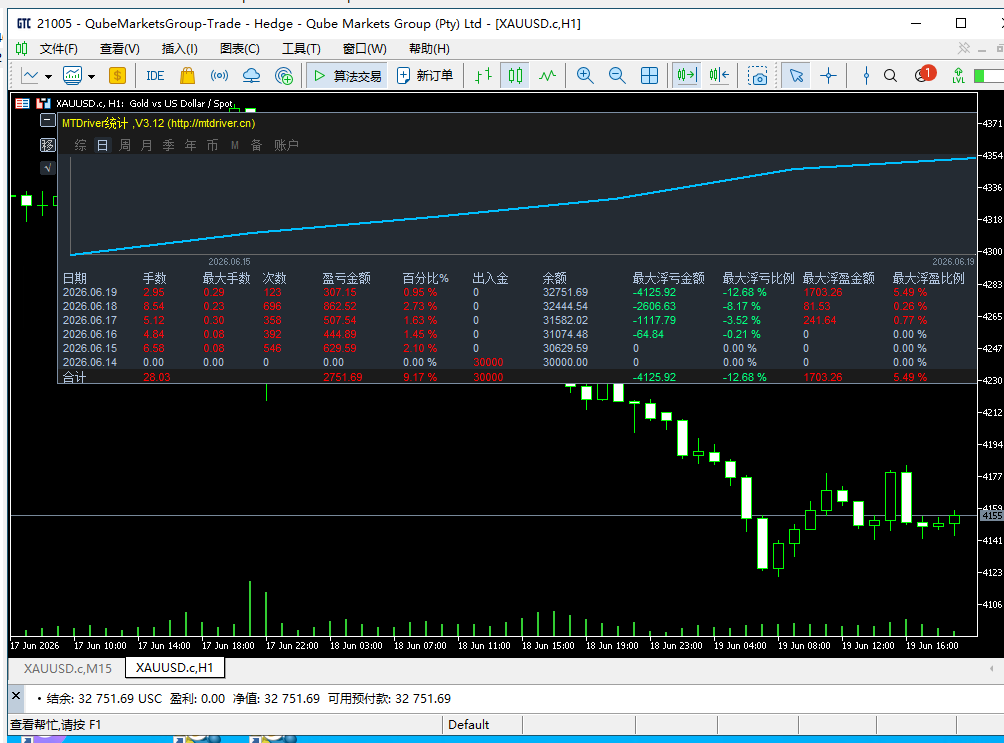Image resolution: width=1004 pixels, height=743 pixels.
Task: Close the bottom toolbox with X
Action: [x=16, y=696]
